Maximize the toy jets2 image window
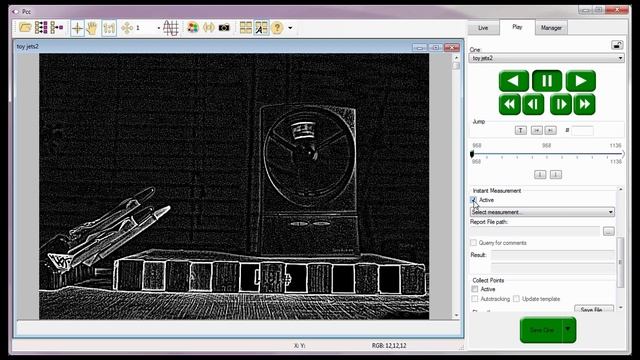 point(436,47)
